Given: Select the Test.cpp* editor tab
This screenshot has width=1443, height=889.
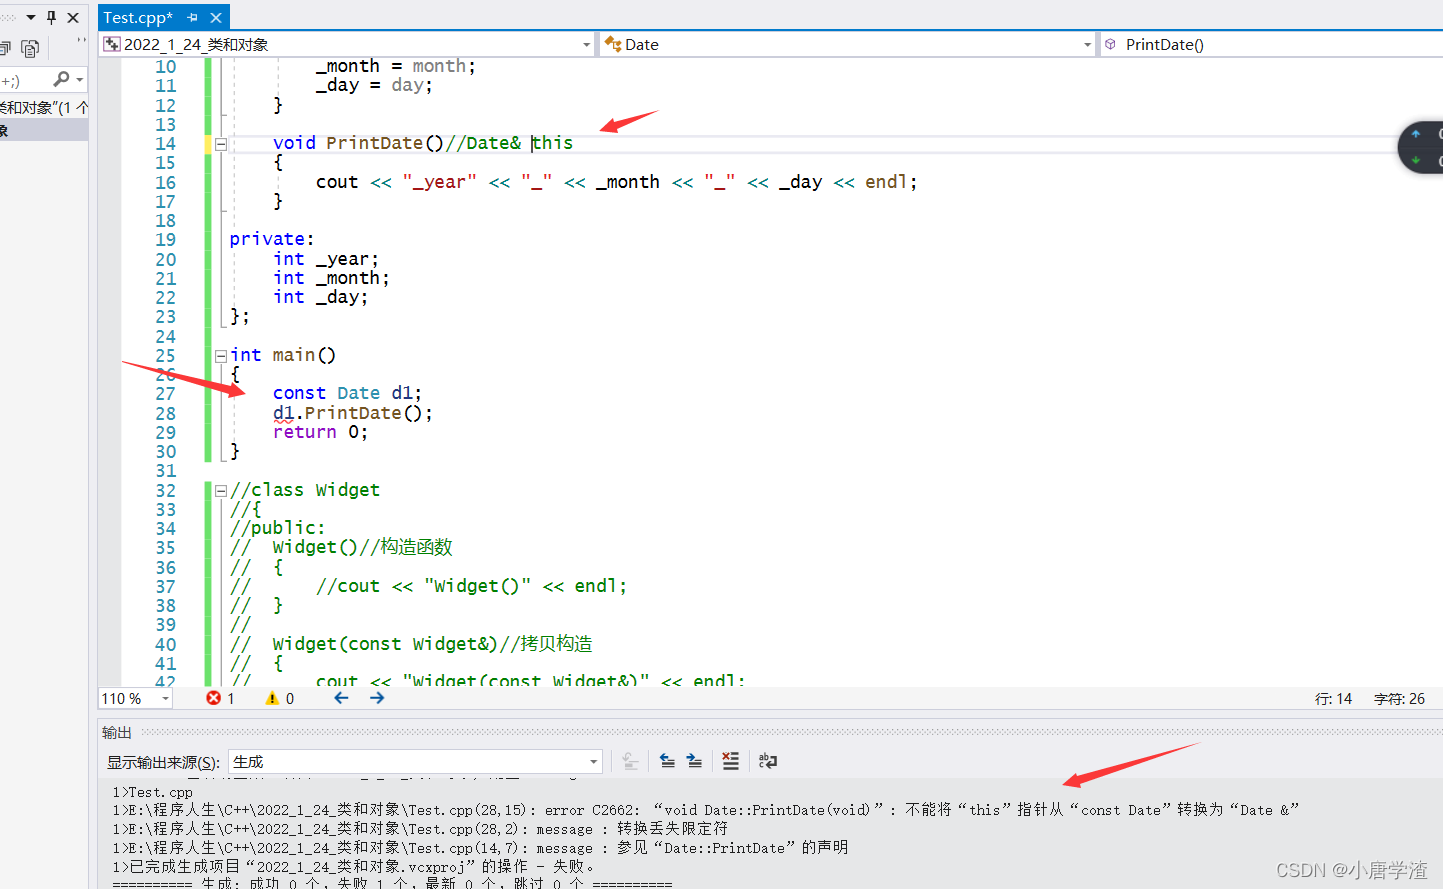Looking at the screenshot, I should [x=138, y=18].
